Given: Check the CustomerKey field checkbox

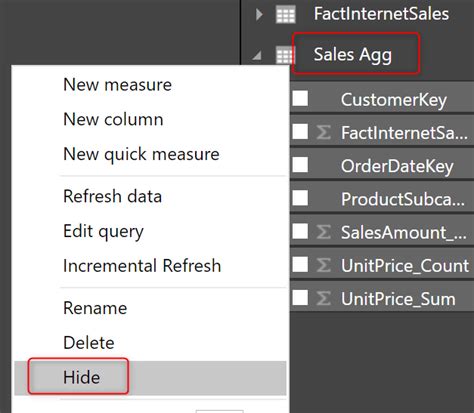Looking at the screenshot, I should [x=300, y=99].
